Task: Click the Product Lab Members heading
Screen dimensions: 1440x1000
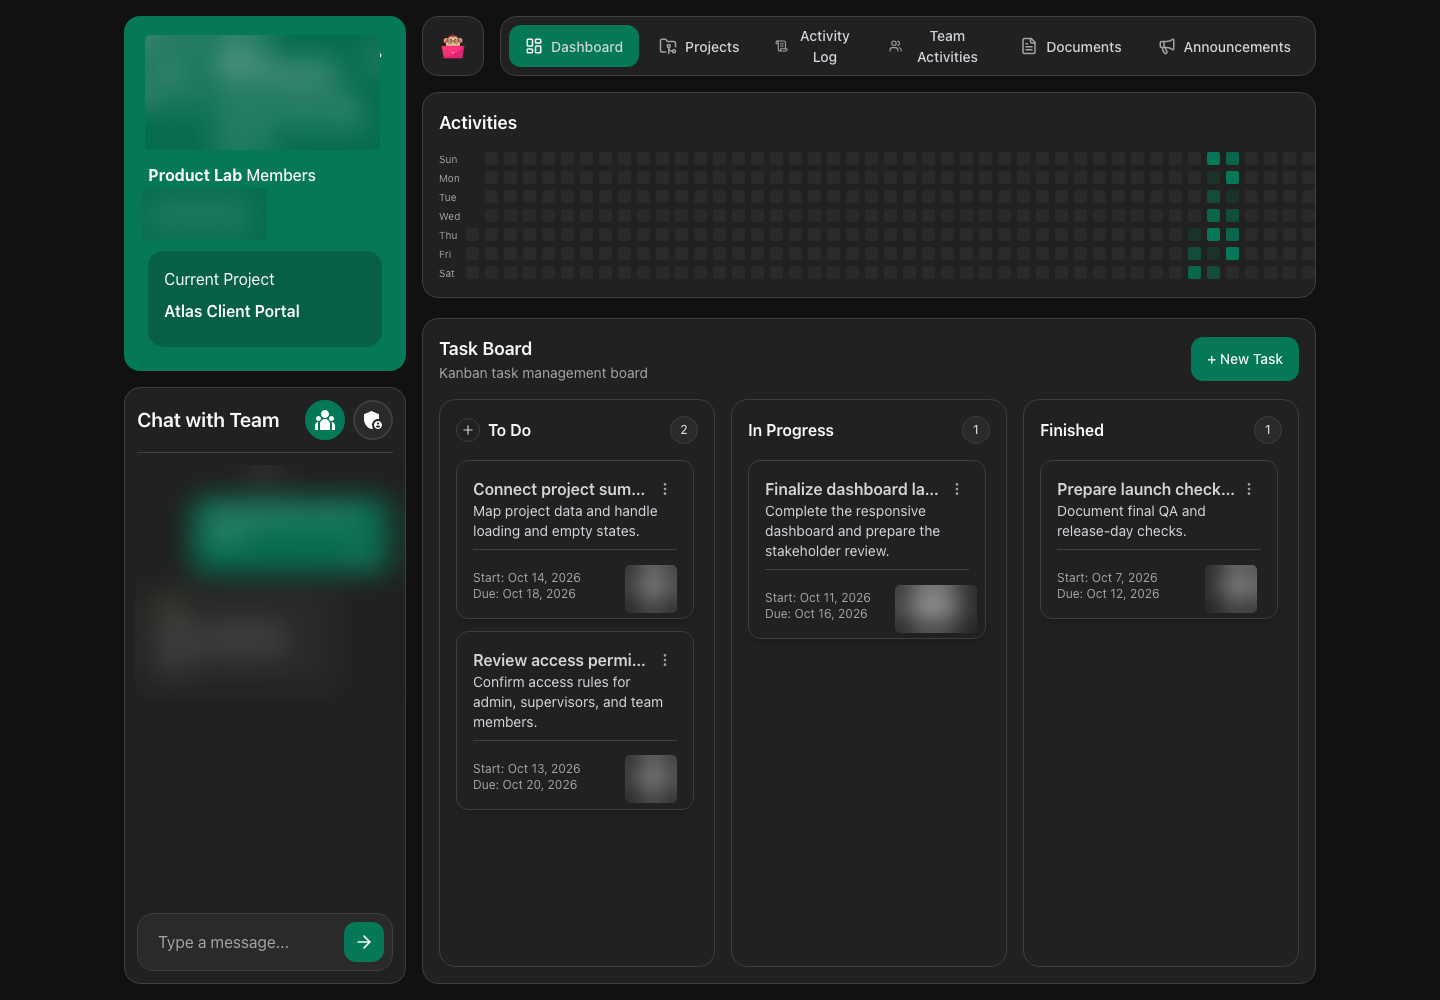Action: coord(232,175)
